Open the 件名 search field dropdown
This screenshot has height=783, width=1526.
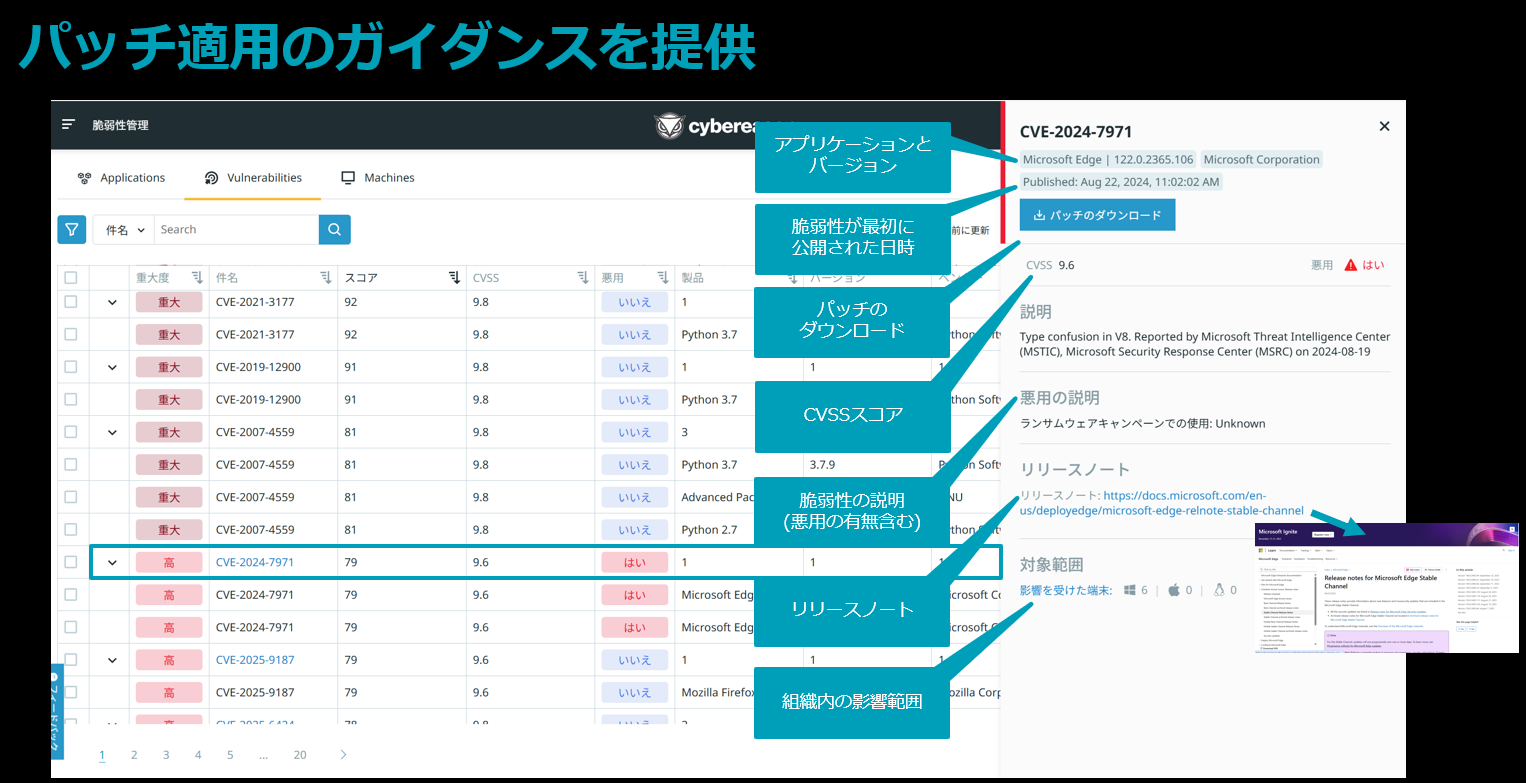pyautogui.click(x=125, y=230)
